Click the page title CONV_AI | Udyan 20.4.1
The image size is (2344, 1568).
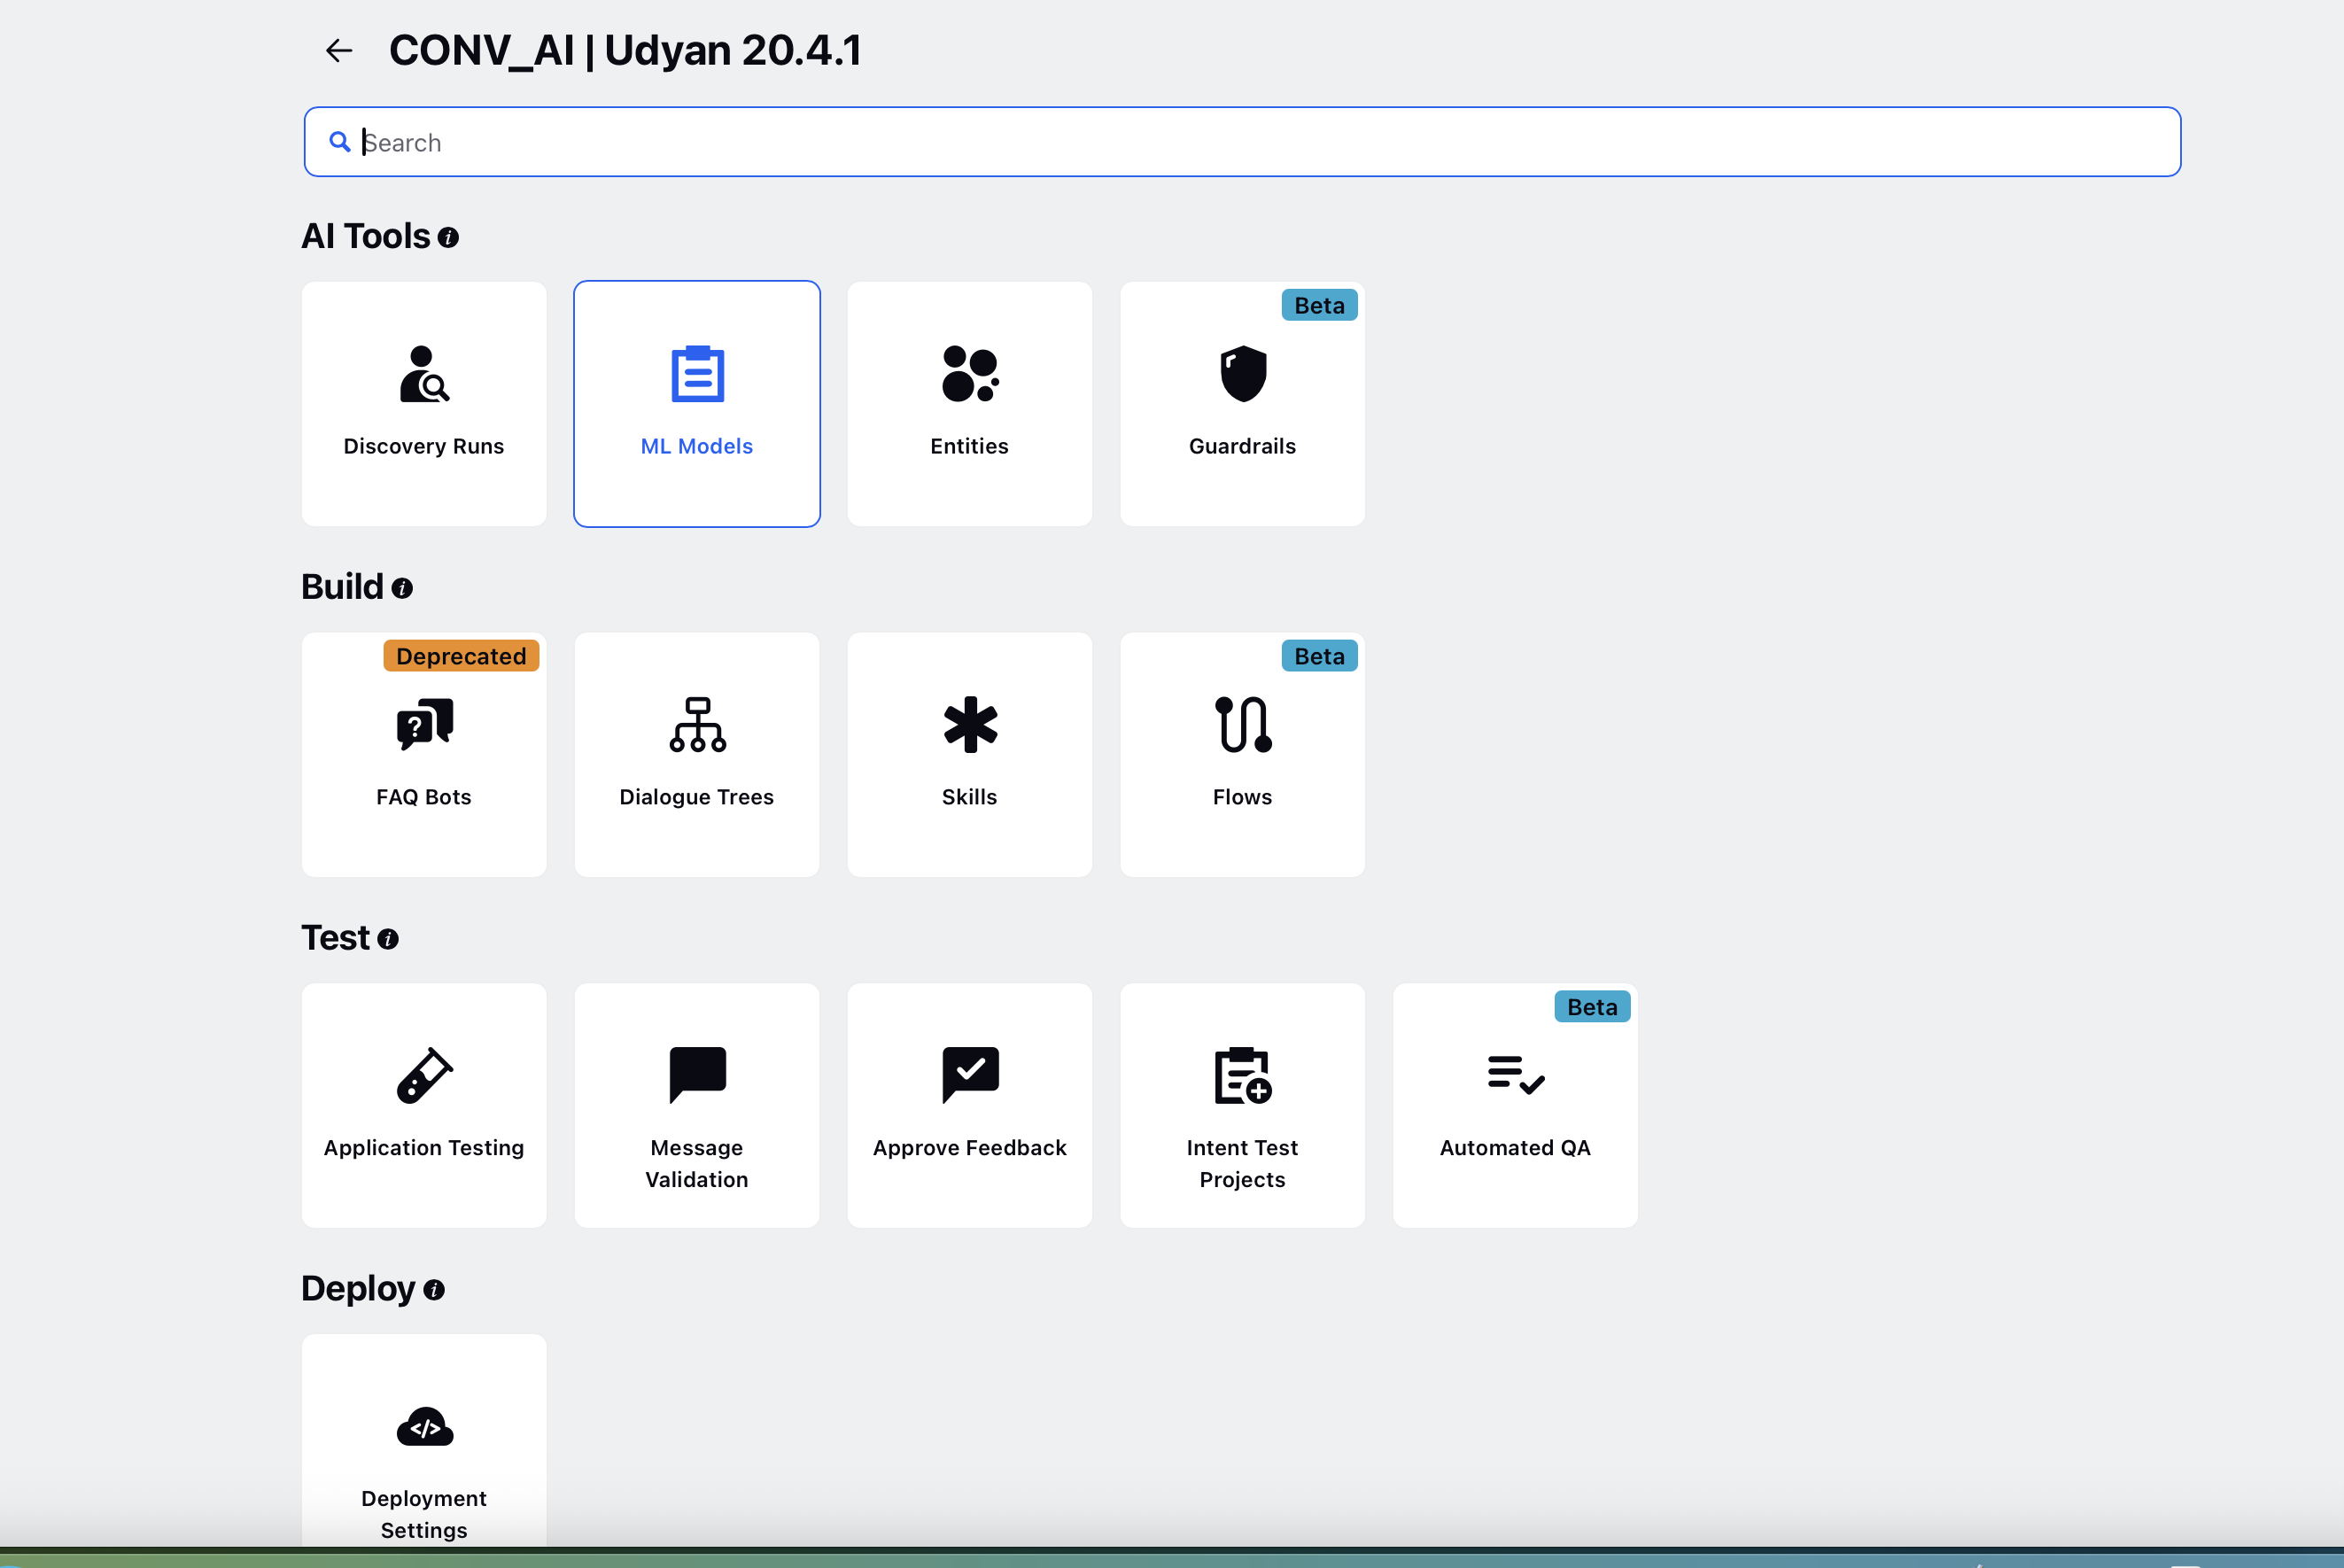tap(625, 50)
